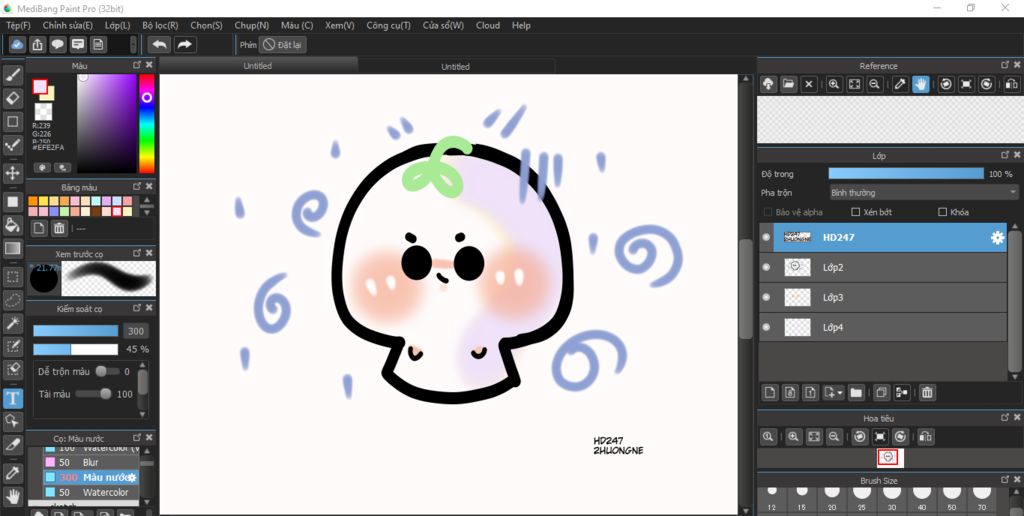Rotate left in the Hoa tiêu panel
The image size is (1024, 516).
(859, 437)
